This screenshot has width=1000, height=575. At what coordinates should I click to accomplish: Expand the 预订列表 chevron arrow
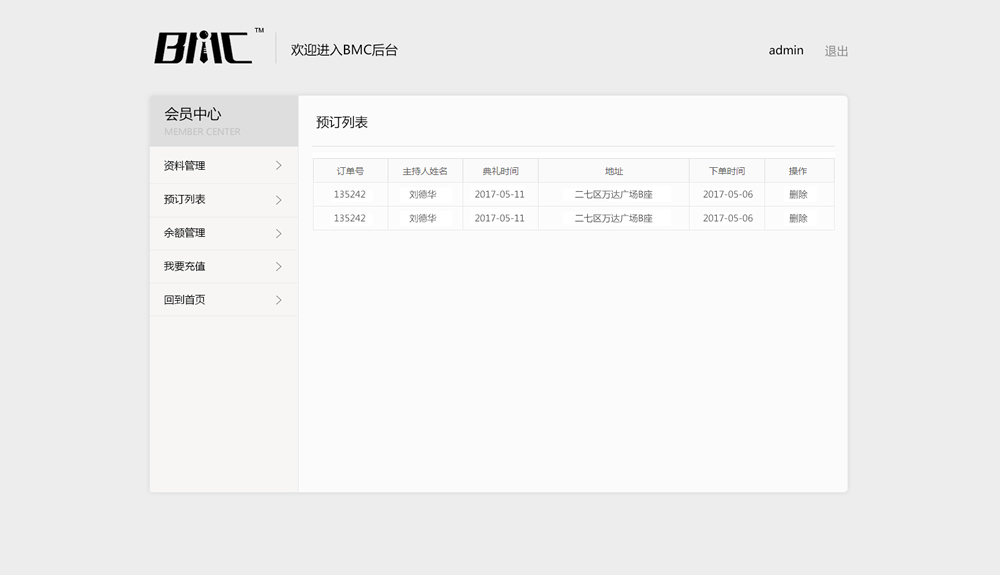tap(278, 200)
